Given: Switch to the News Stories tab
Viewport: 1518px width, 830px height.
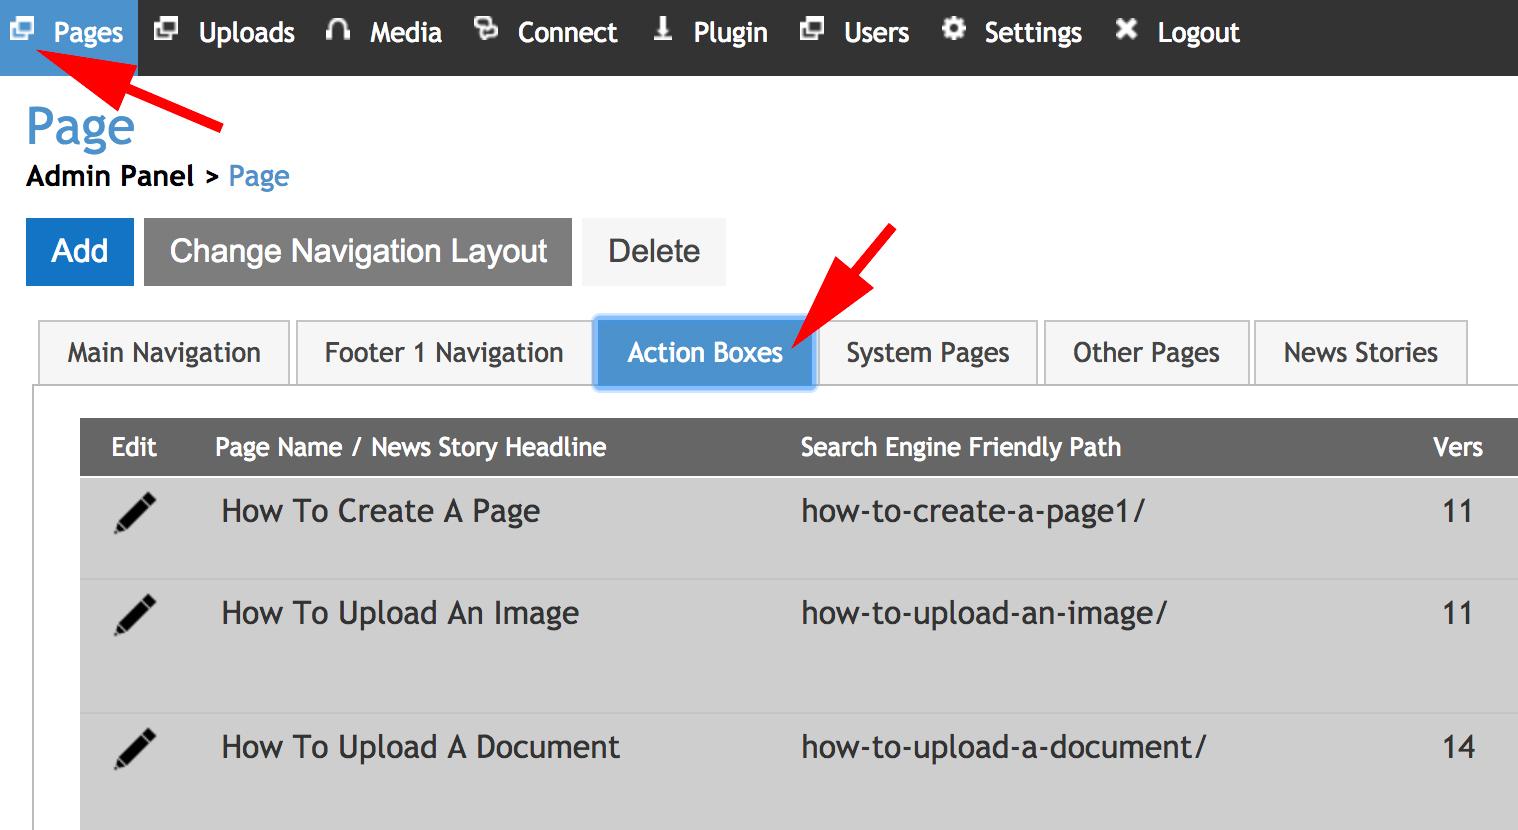Looking at the screenshot, I should pyautogui.click(x=1360, y=353).
